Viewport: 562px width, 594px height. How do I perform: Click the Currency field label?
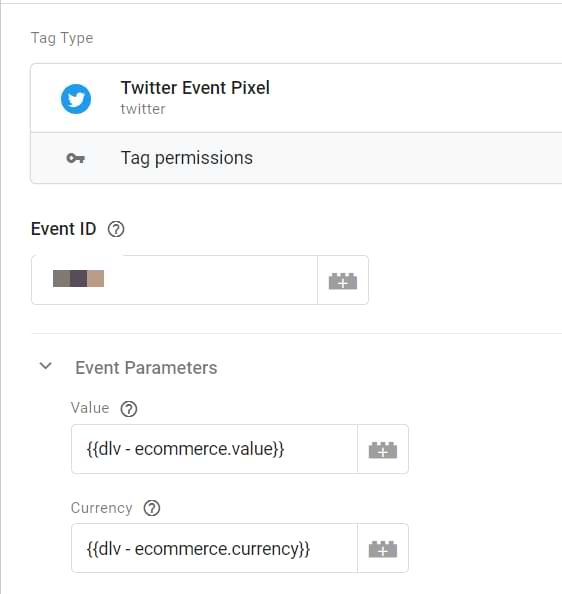(101, 508)
